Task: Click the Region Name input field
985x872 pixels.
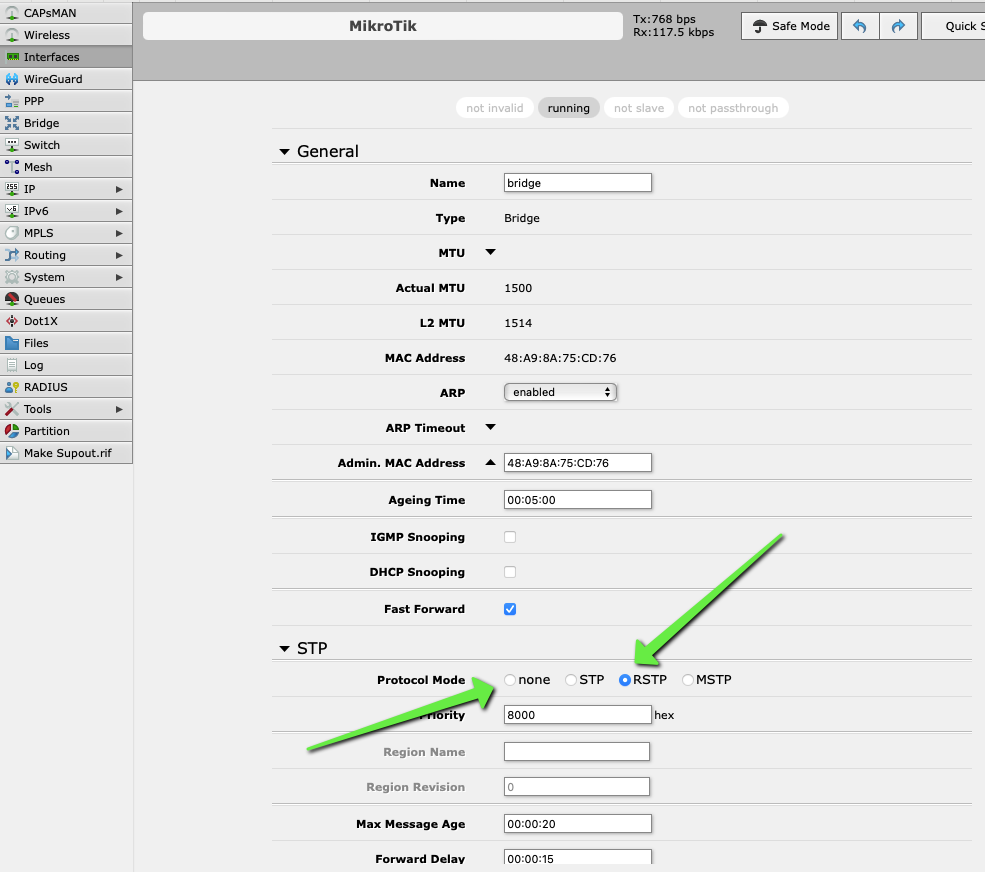Action: 577,752
